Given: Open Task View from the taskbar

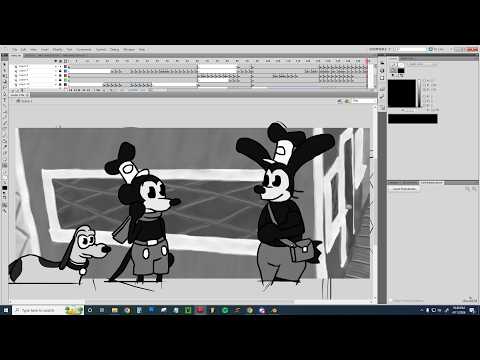Looking at the screenshot, I should point(102,310).
